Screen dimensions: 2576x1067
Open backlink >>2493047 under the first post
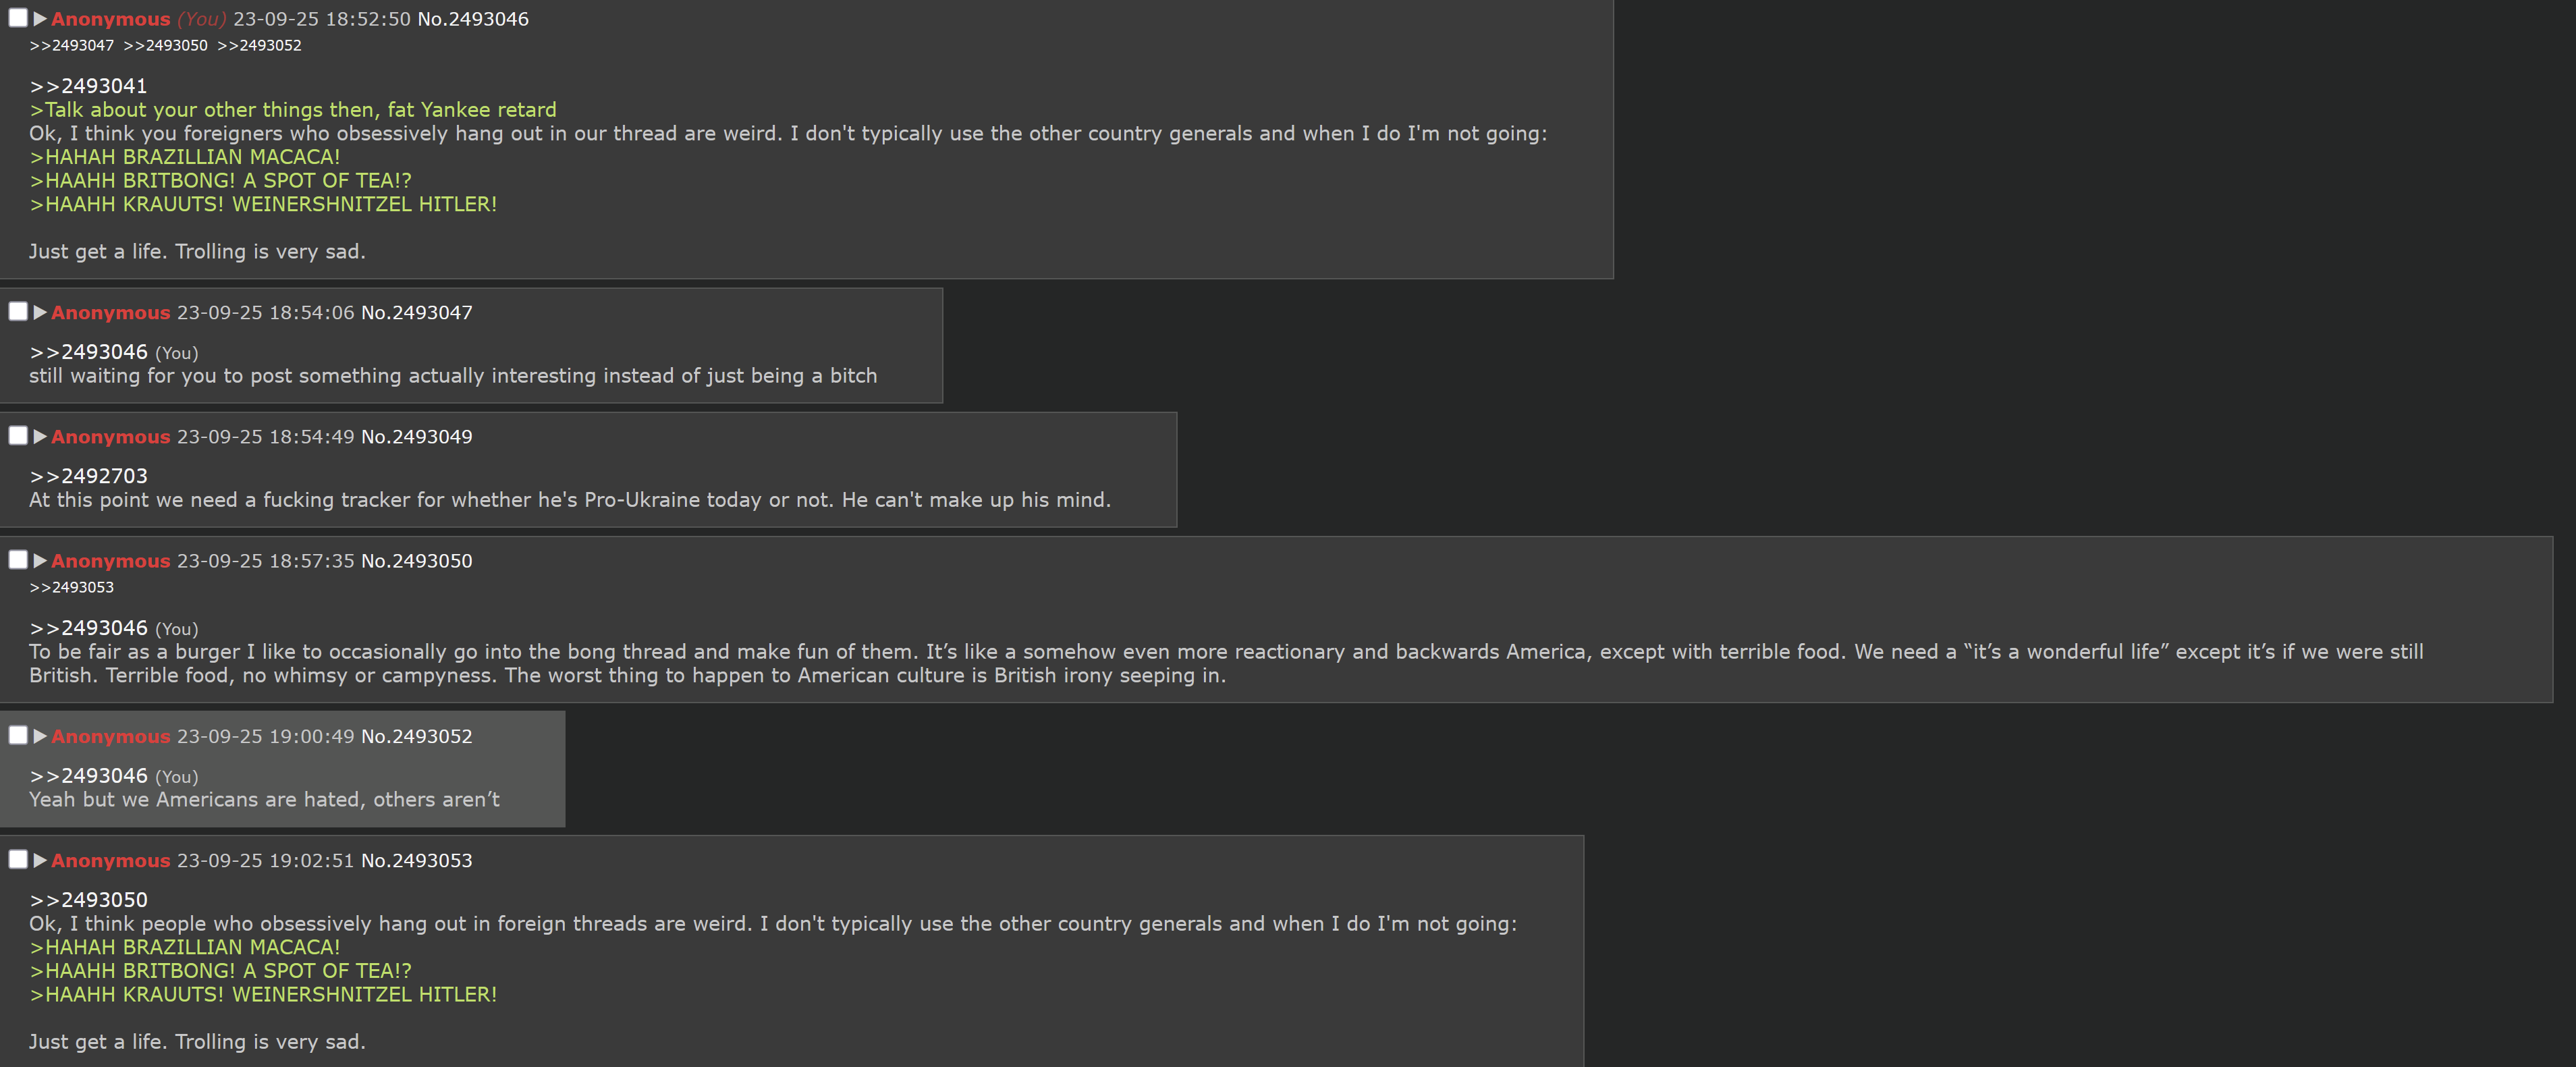coord(72,45)
